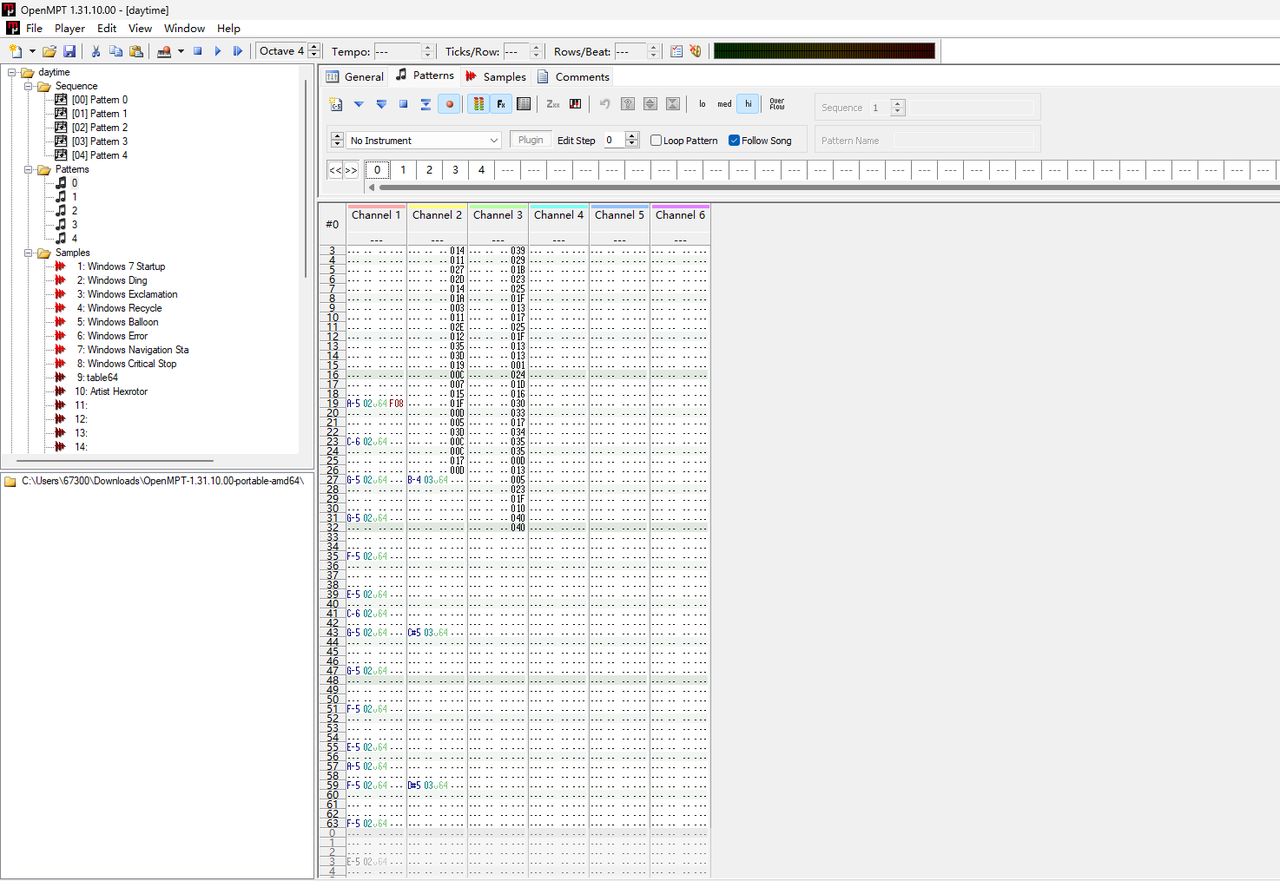Select sample 5: Windows Balloon
The width and height of the screenshot is (1280, 881).
(x=117, y=322)
